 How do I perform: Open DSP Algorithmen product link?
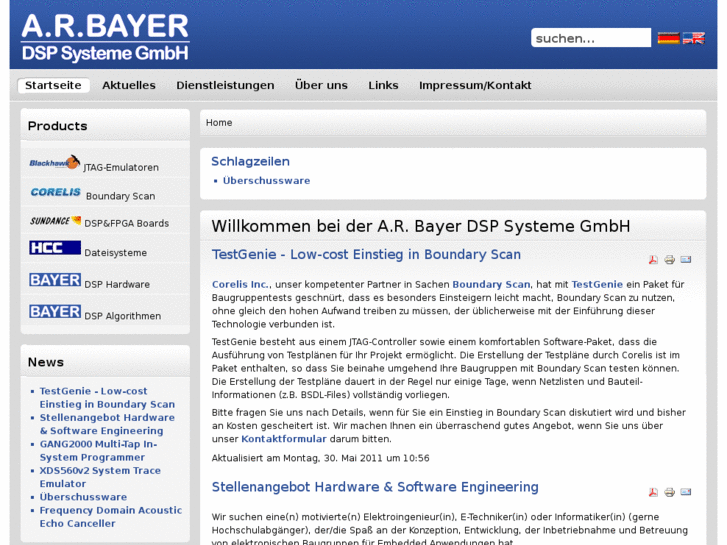[x=123, y=316]
